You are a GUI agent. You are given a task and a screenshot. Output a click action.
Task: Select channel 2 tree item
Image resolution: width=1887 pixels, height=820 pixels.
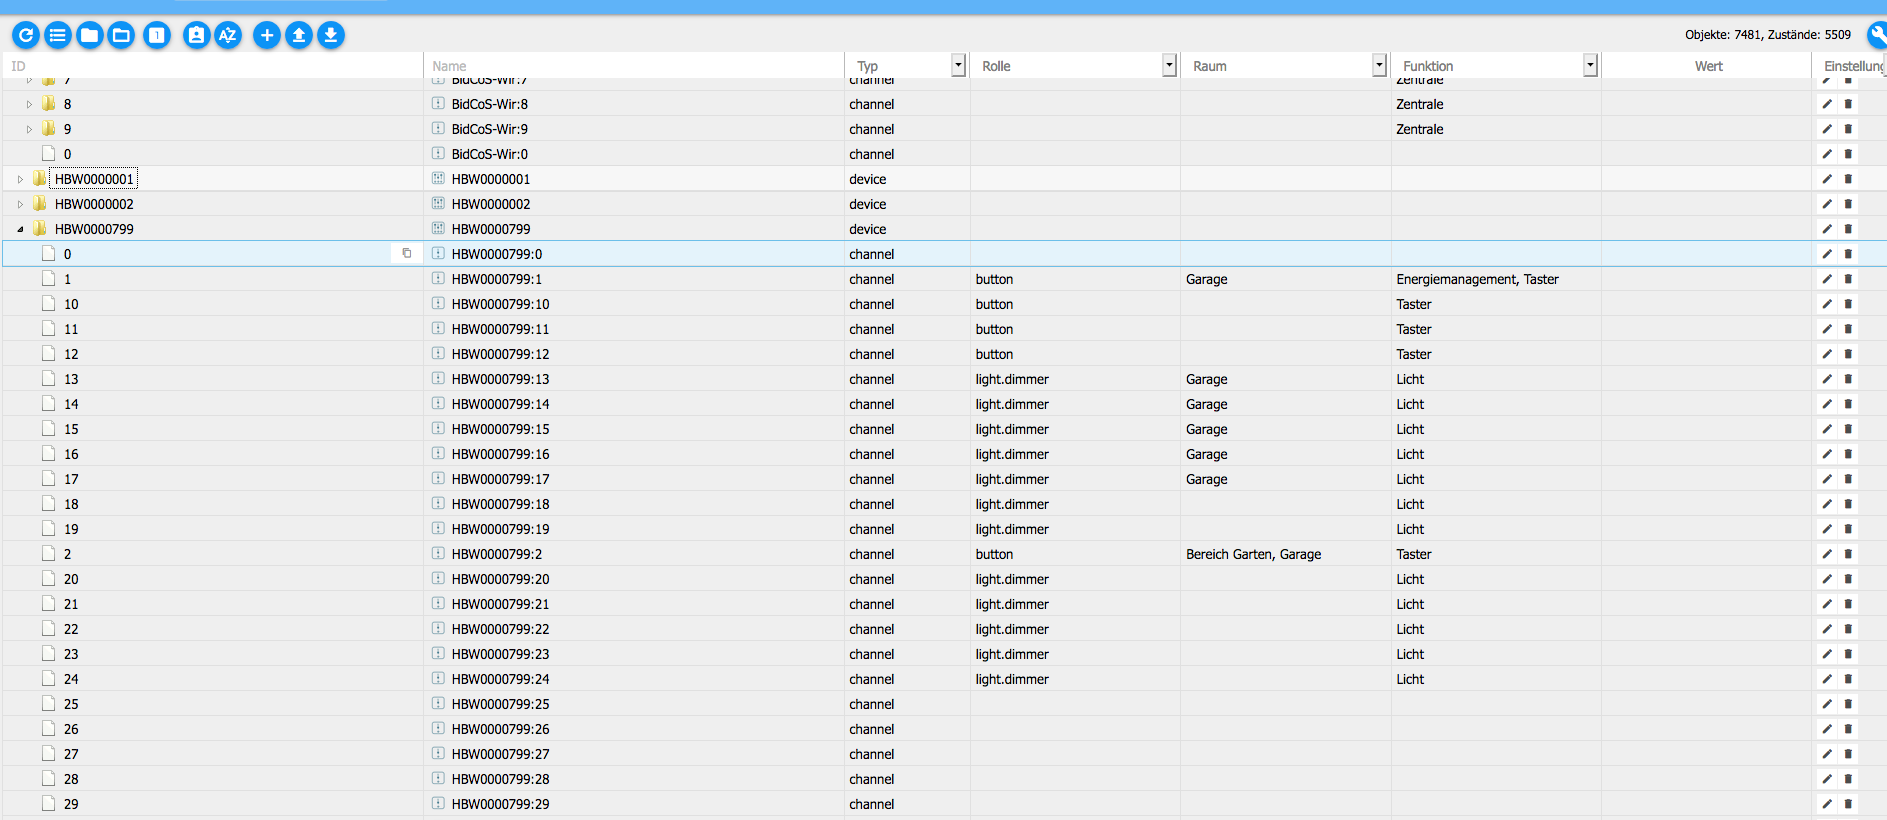point(67,554)
